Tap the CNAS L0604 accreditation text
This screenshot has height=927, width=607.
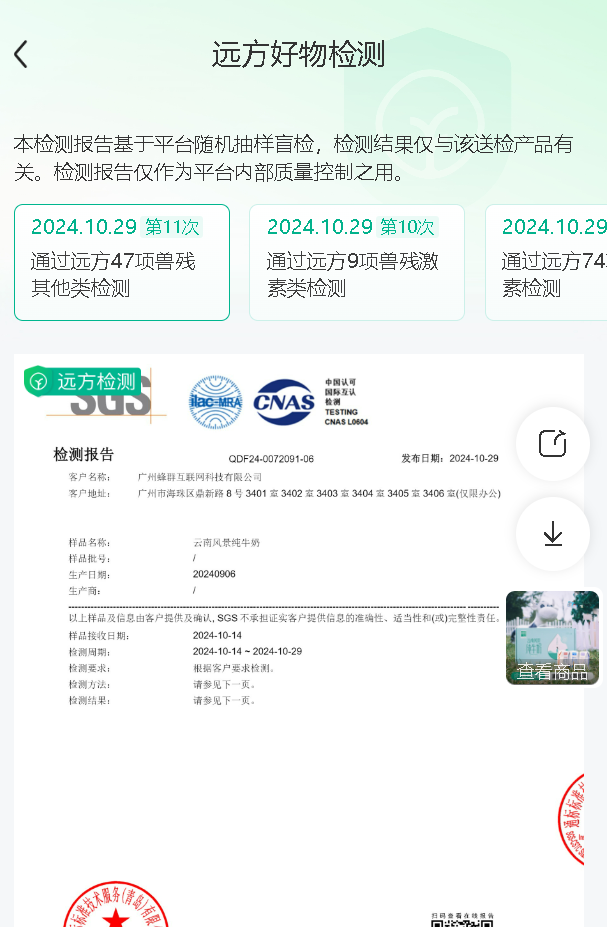(x=346, y=422)
